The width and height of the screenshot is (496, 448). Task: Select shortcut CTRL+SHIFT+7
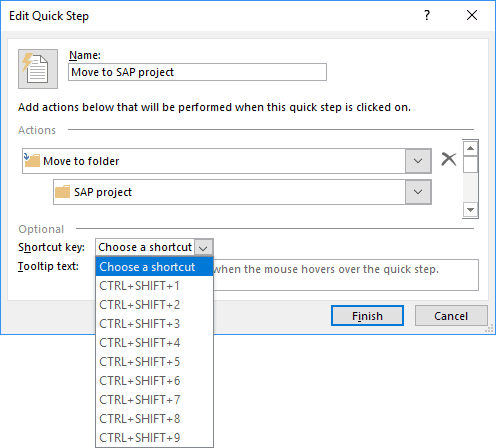(x=154, y=400)
